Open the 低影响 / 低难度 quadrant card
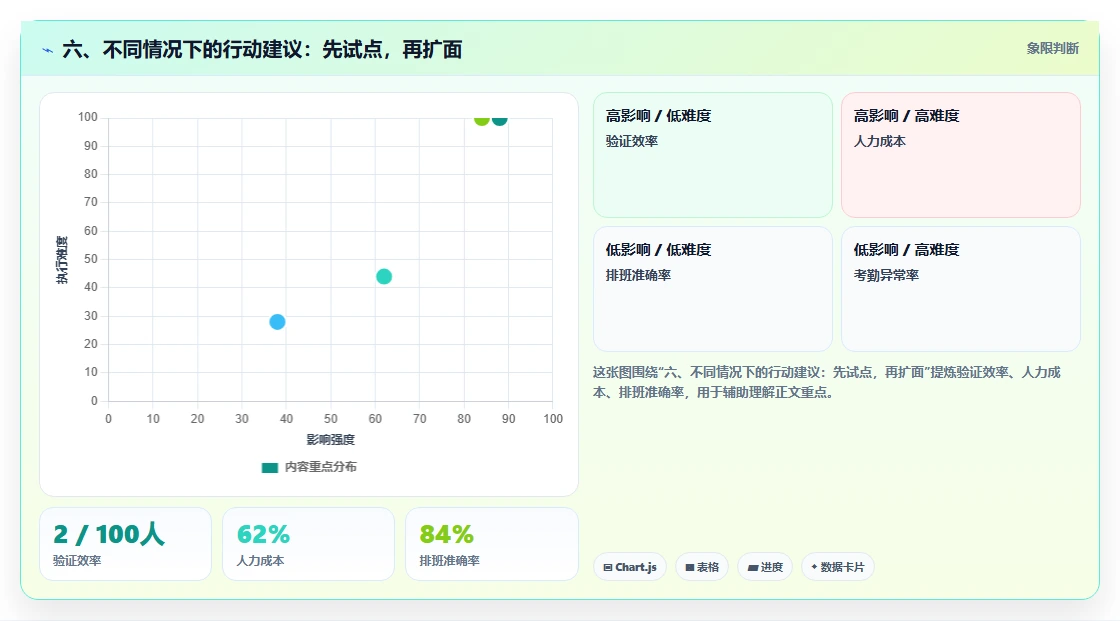The image size is (1120, 621). click(713, 289)
